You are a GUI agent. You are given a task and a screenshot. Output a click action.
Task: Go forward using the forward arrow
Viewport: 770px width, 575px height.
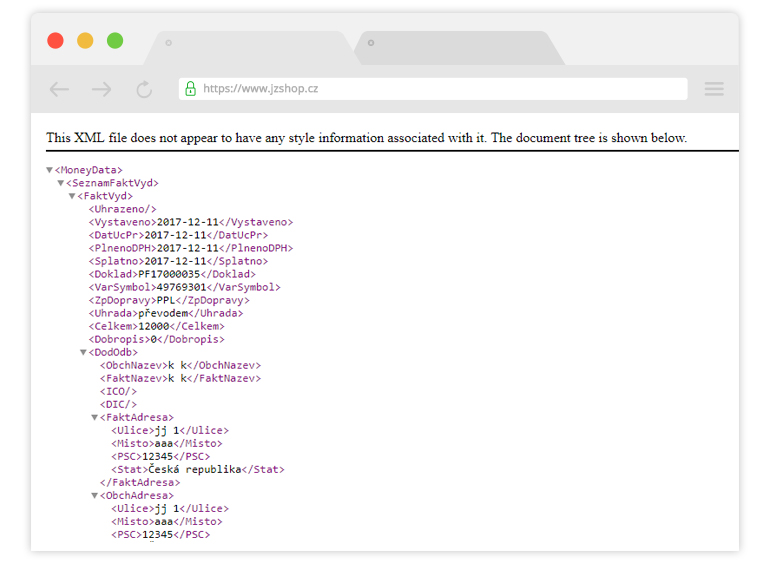(x=102, y=89)
